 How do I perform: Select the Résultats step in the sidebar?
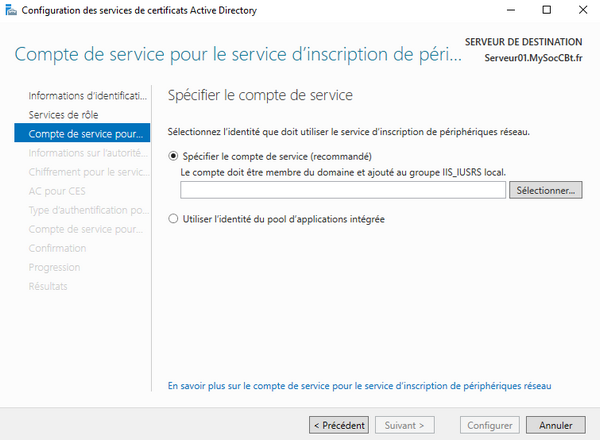point(48,286)
